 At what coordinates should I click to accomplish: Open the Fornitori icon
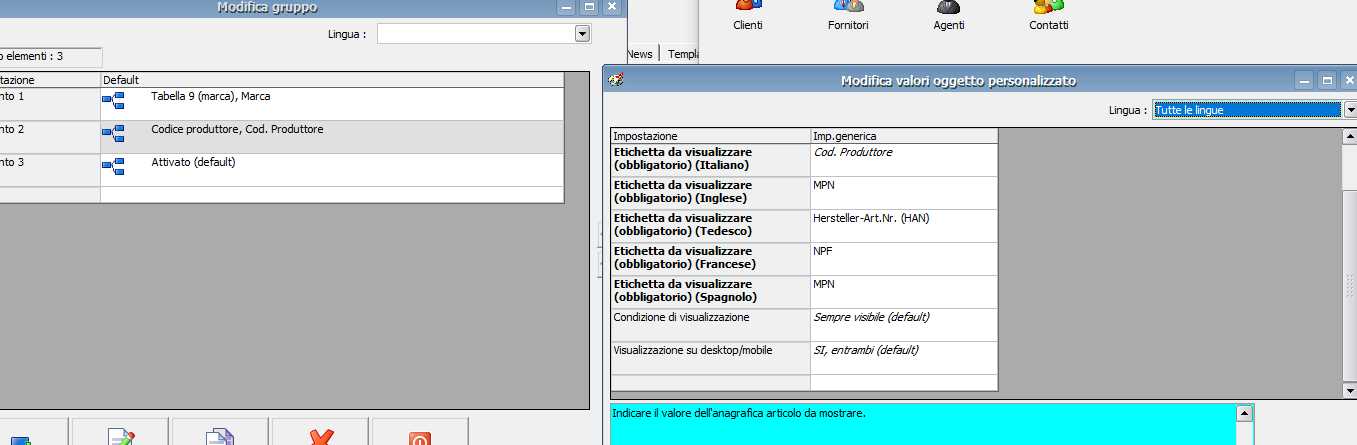pos(848,15)
